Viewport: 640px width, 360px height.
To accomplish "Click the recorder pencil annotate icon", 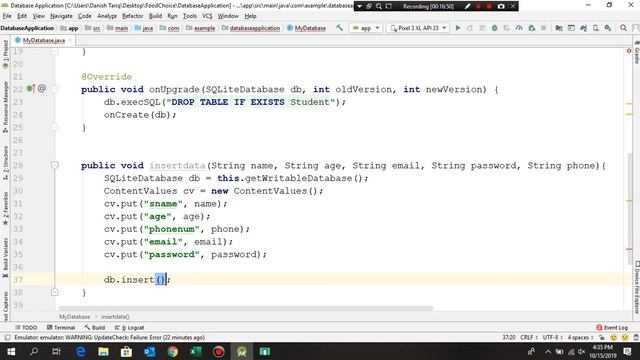I will pos(467,6).
